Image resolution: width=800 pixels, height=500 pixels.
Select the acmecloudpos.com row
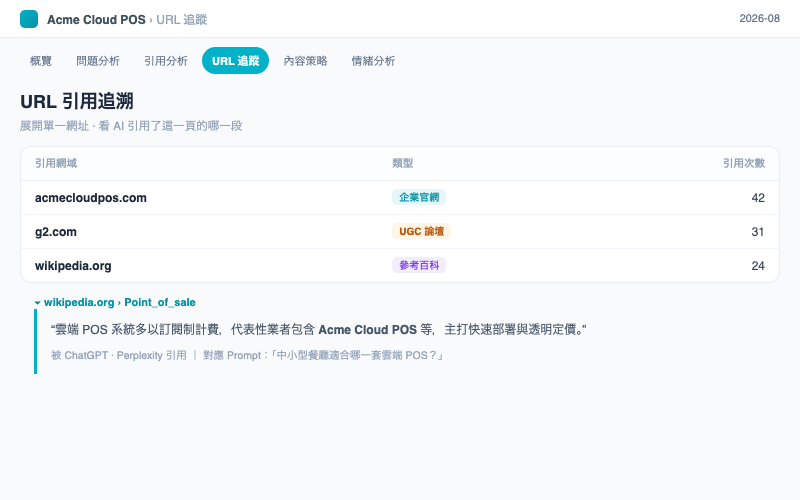(x=400, y=197)
